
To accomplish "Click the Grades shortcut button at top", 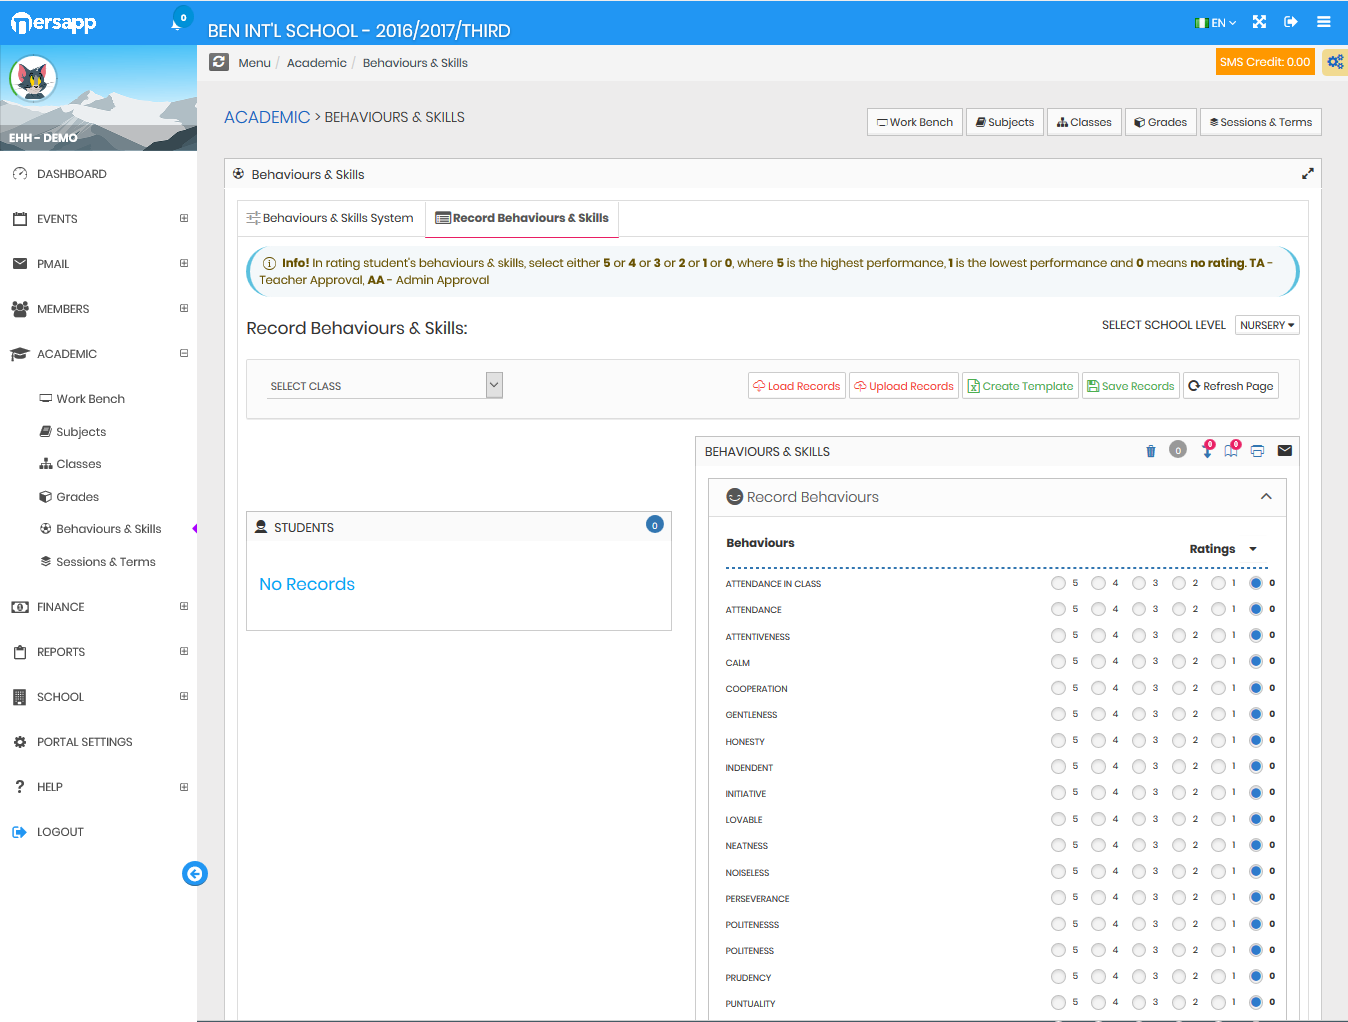I will [1160, 122].
